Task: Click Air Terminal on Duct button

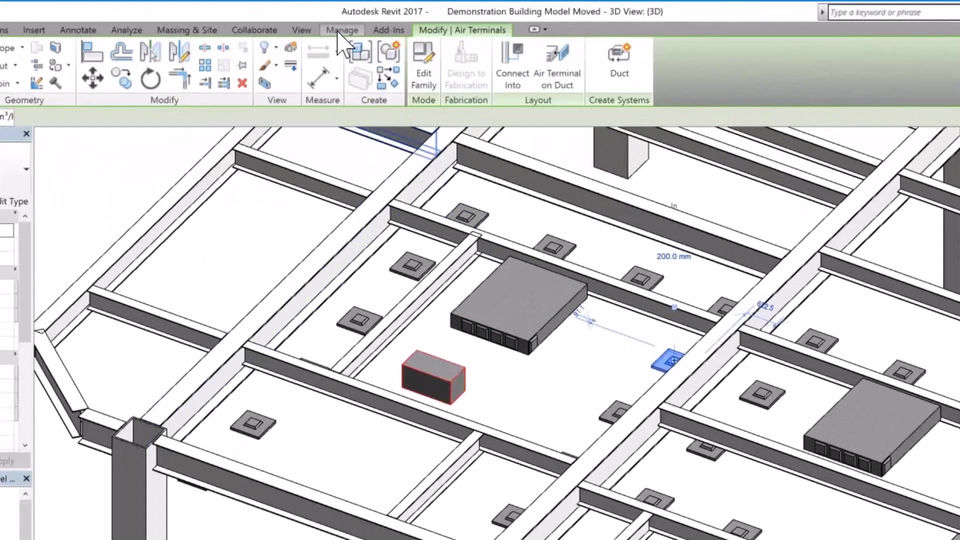Action: 557,66
